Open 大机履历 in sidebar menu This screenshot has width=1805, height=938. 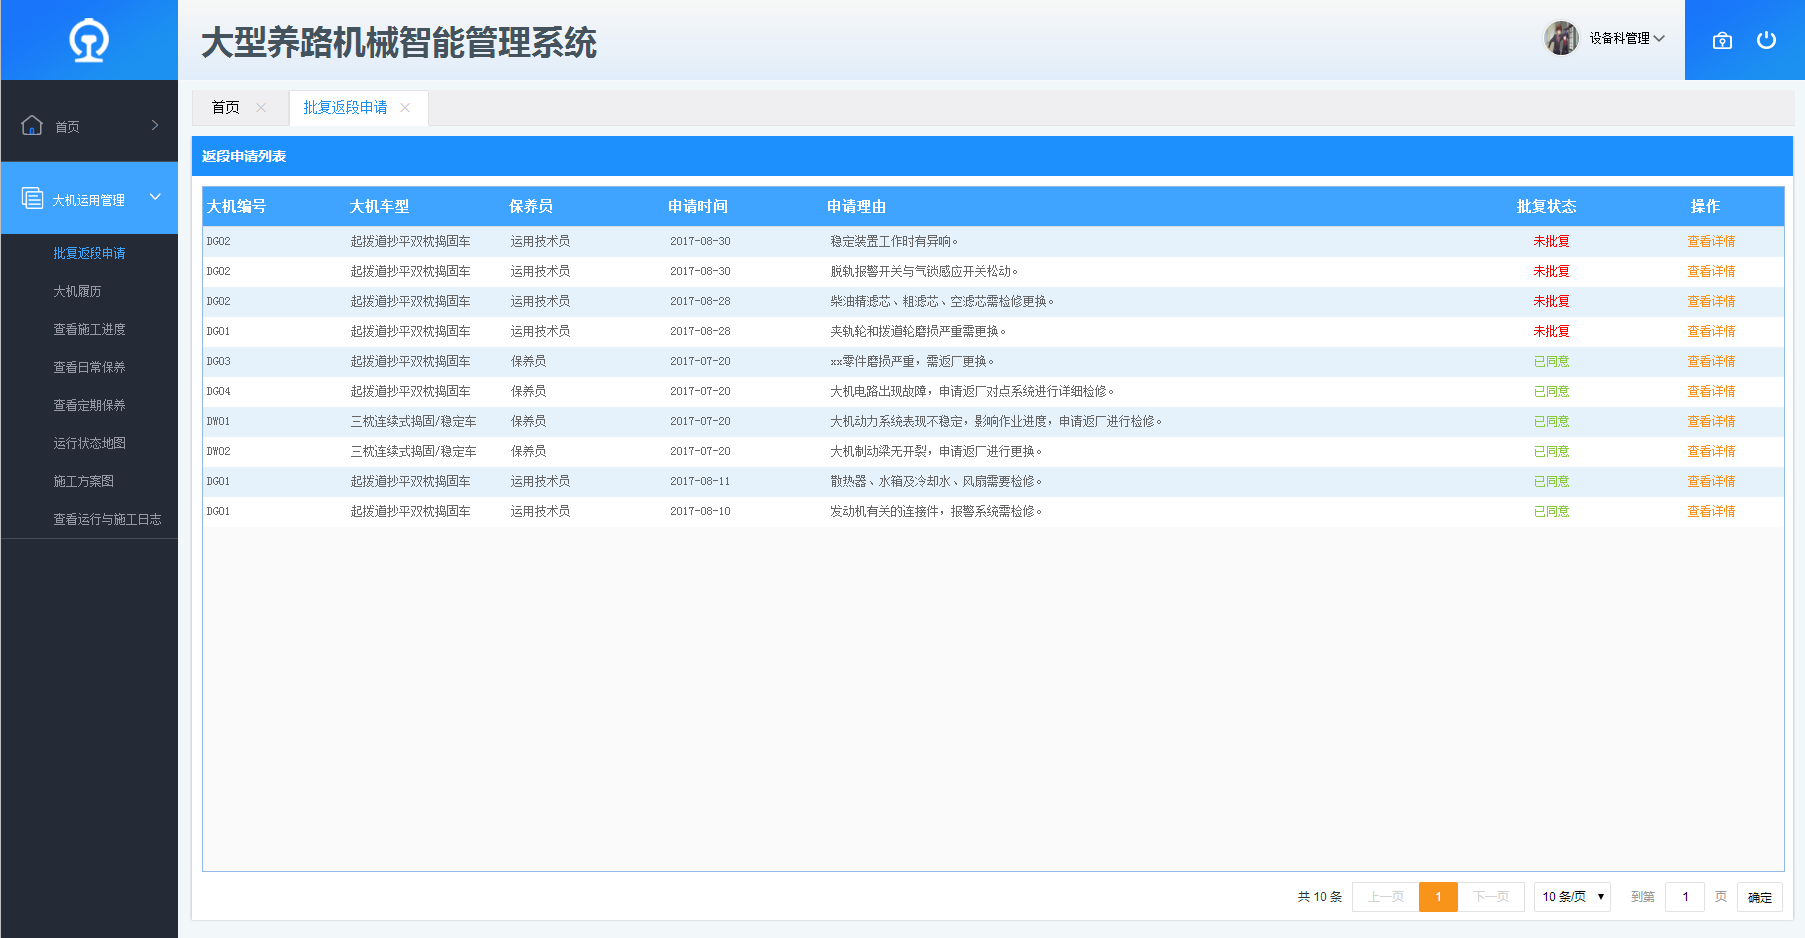click(x=77, y=291)
